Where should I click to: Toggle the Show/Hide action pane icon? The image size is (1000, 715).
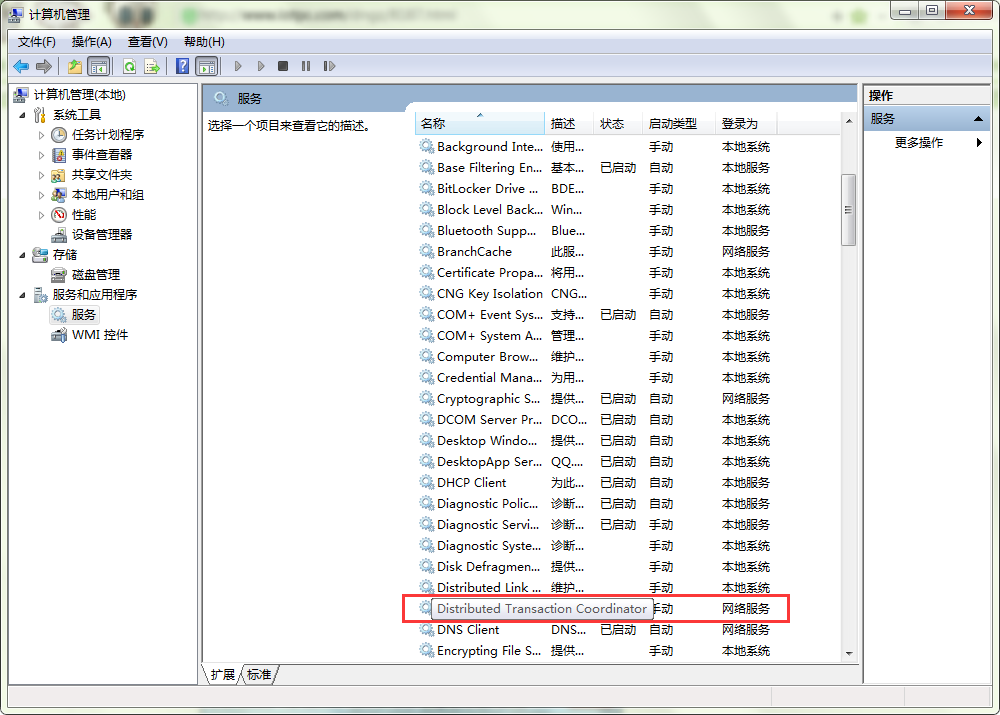[x=206, y=66]
